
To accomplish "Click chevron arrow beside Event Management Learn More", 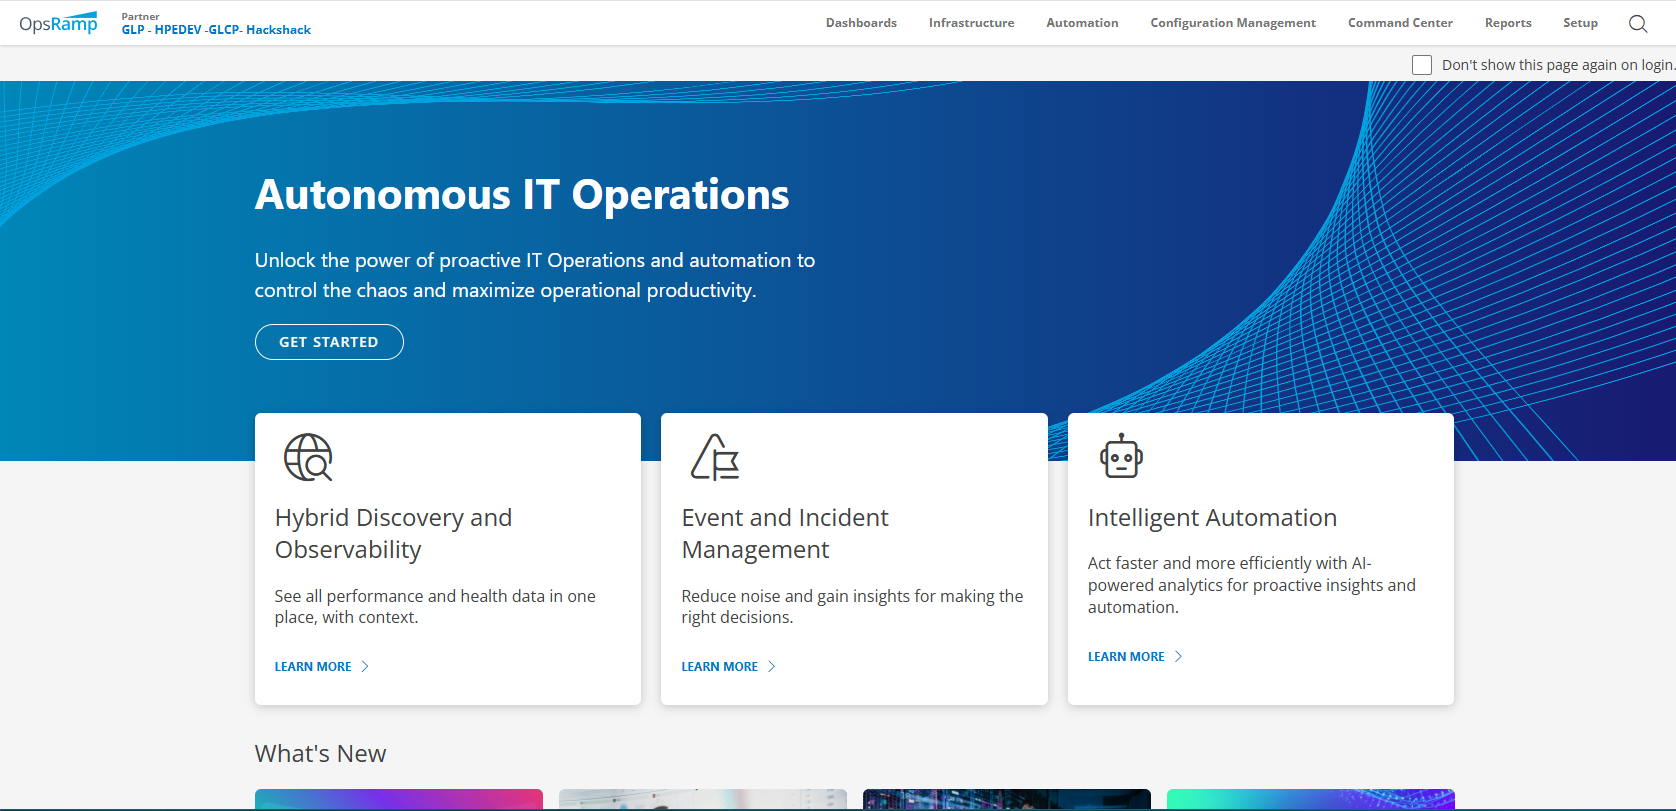I will point(771,666).
